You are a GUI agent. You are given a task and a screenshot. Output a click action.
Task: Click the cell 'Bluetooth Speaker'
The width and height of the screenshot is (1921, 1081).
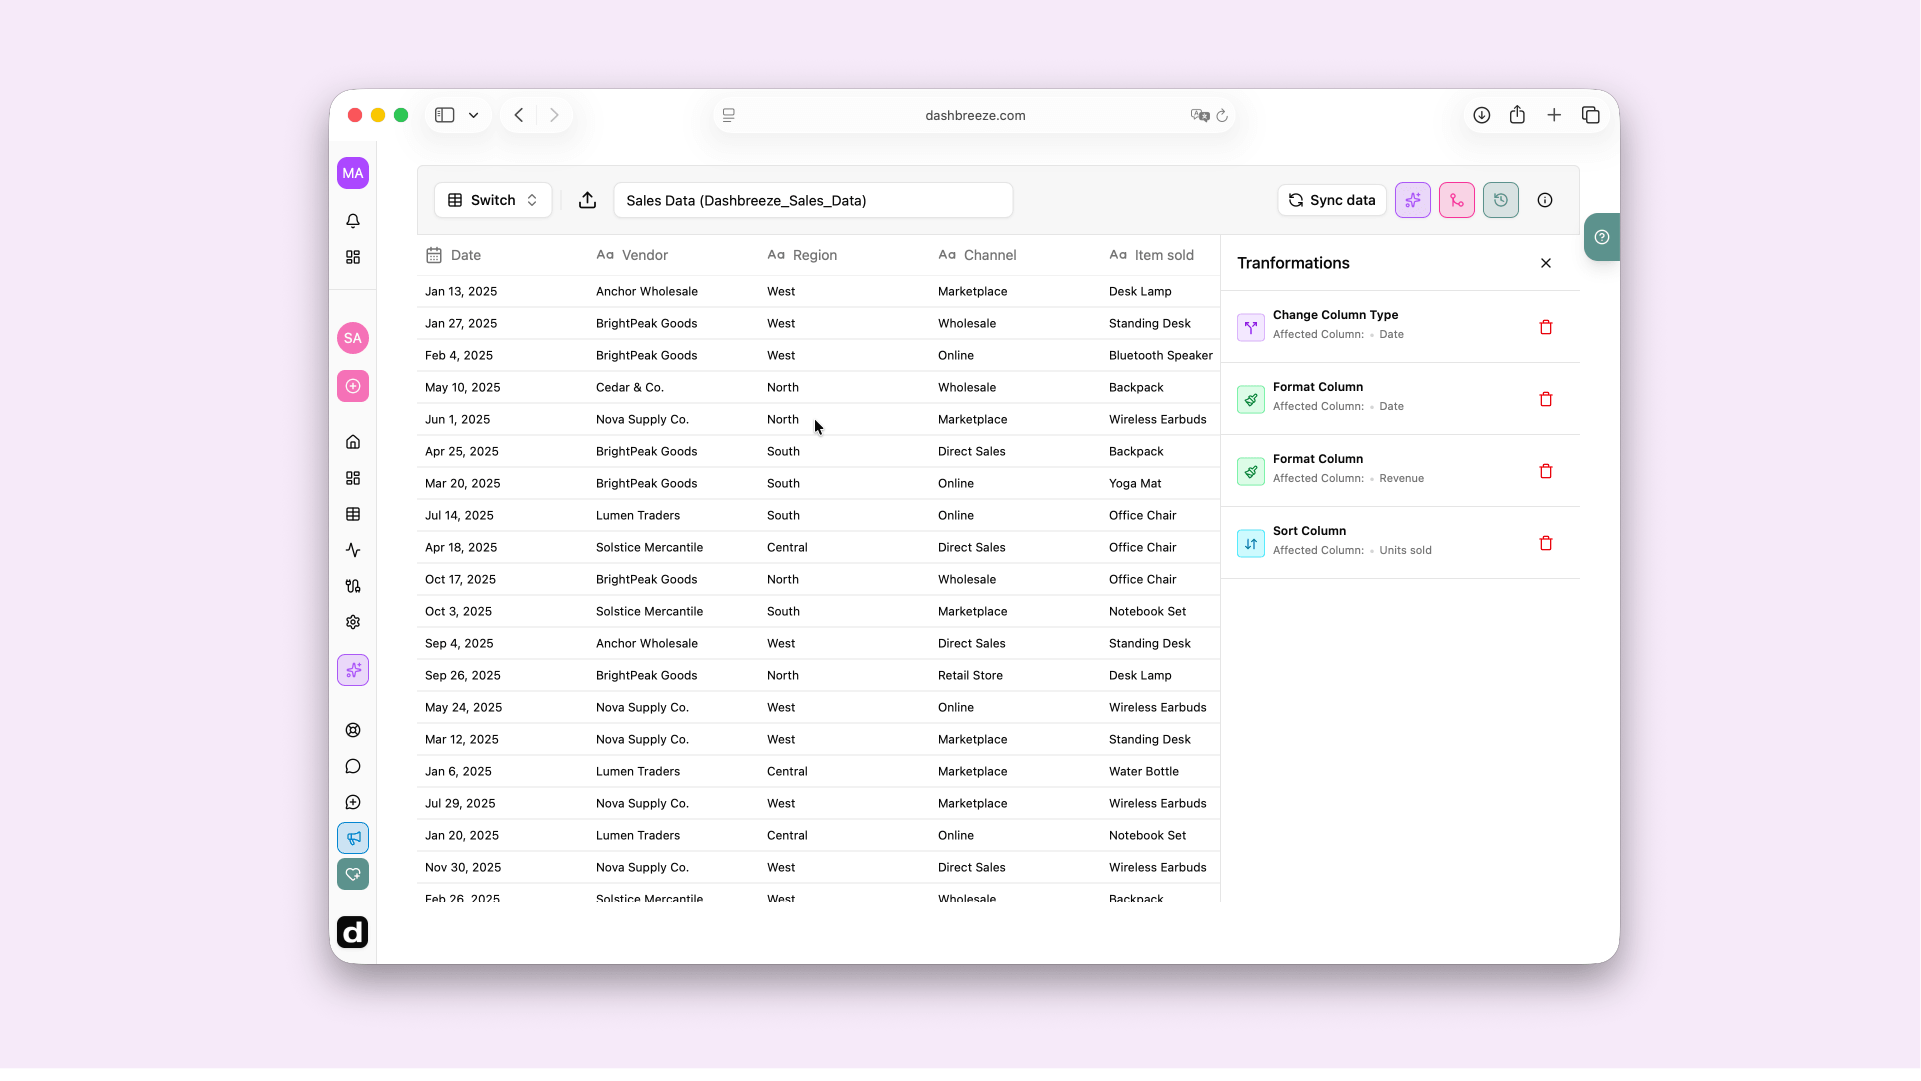[x=1161, y=356]
